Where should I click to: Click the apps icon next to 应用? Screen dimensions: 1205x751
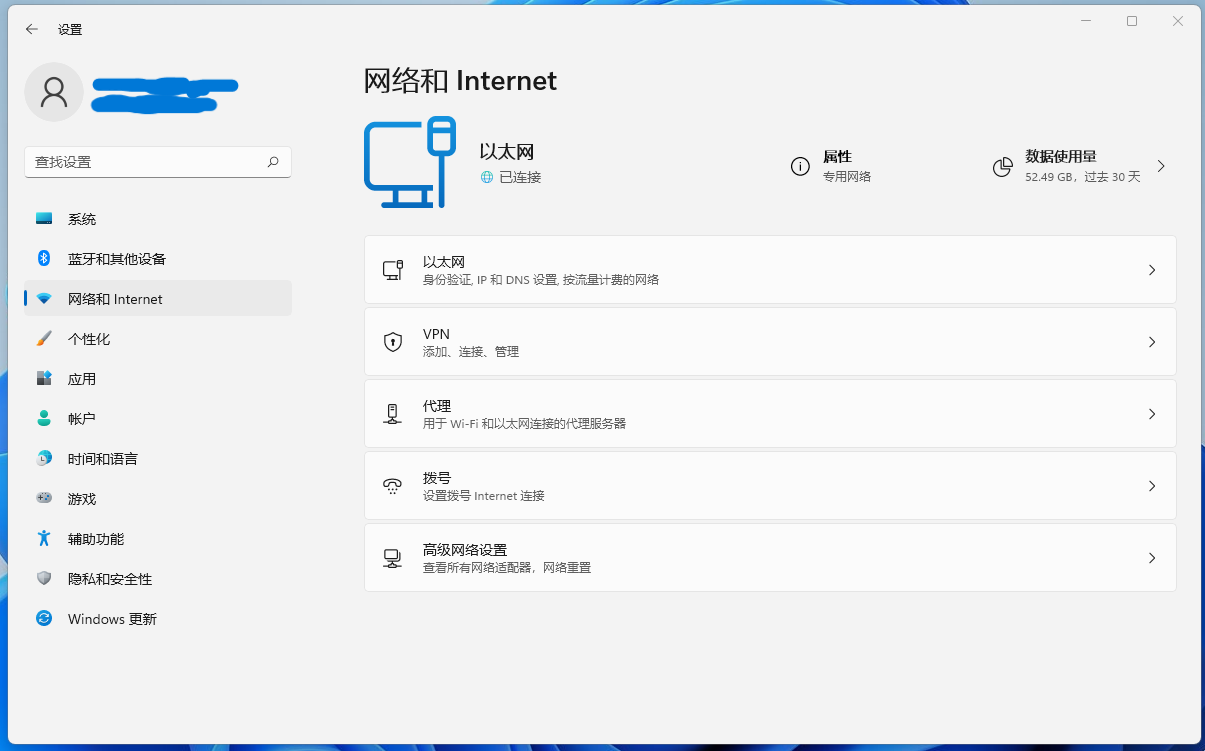tap(44, 378)
